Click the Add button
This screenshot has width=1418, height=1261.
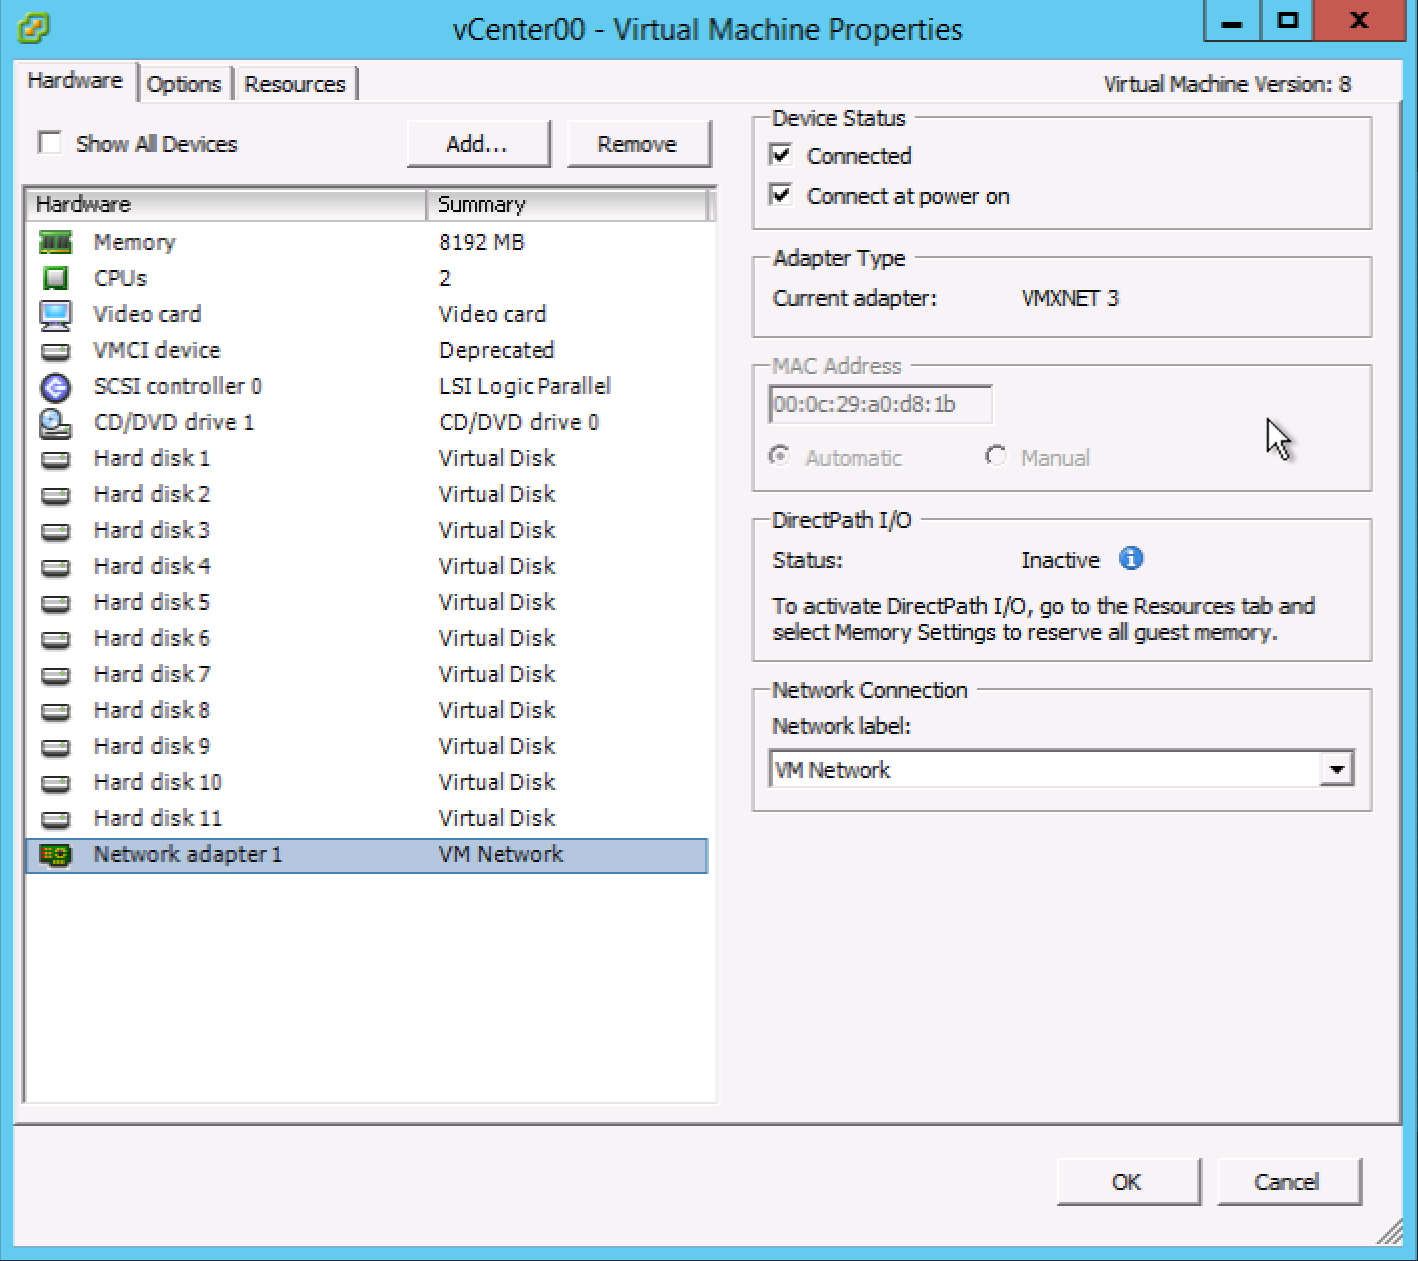click(478, 143)
